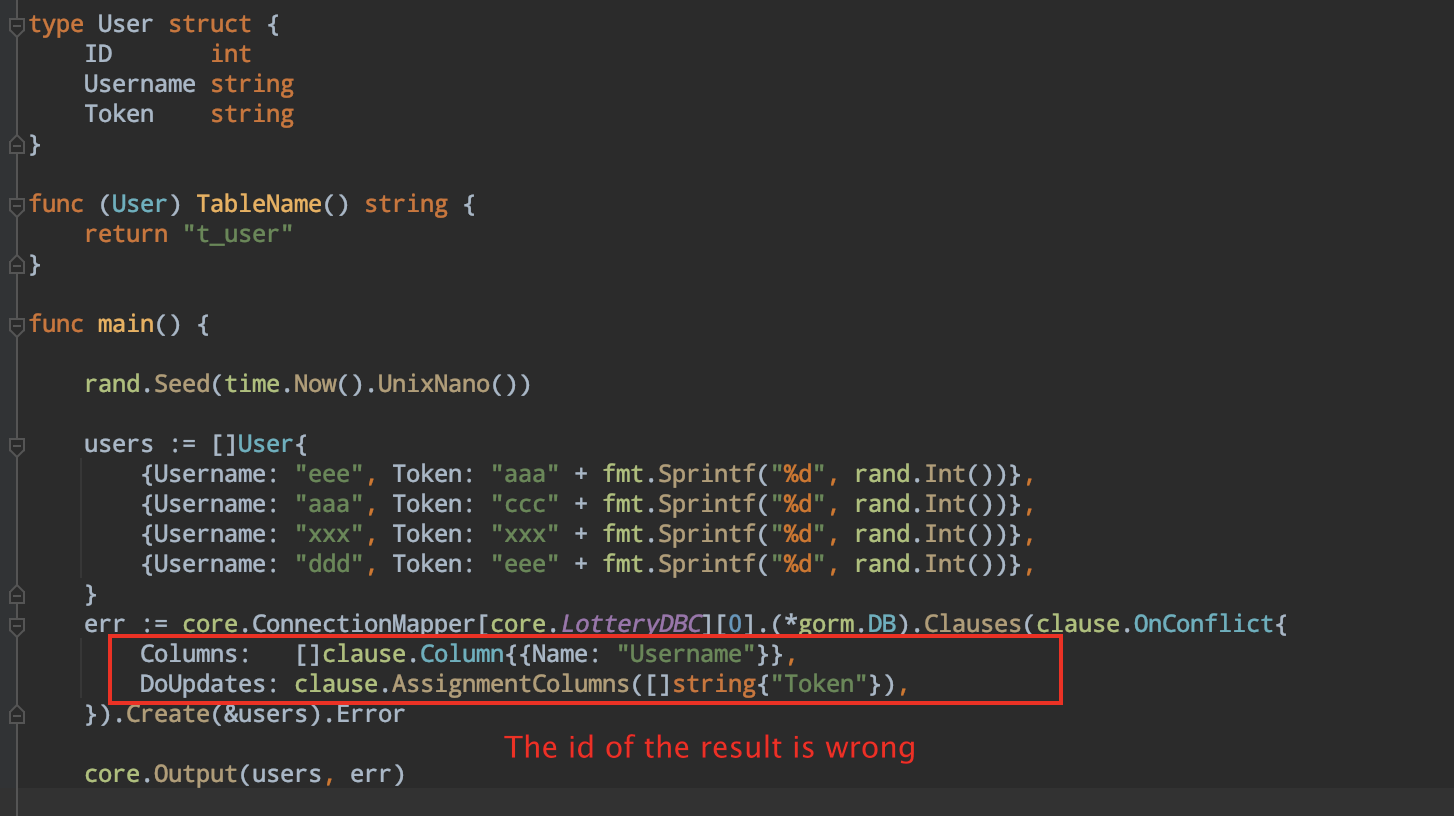Image resolution: width=1454 pixels, height=816 pixels.
Task: Collapse the main function fold marker
Action: coord(15,325)
